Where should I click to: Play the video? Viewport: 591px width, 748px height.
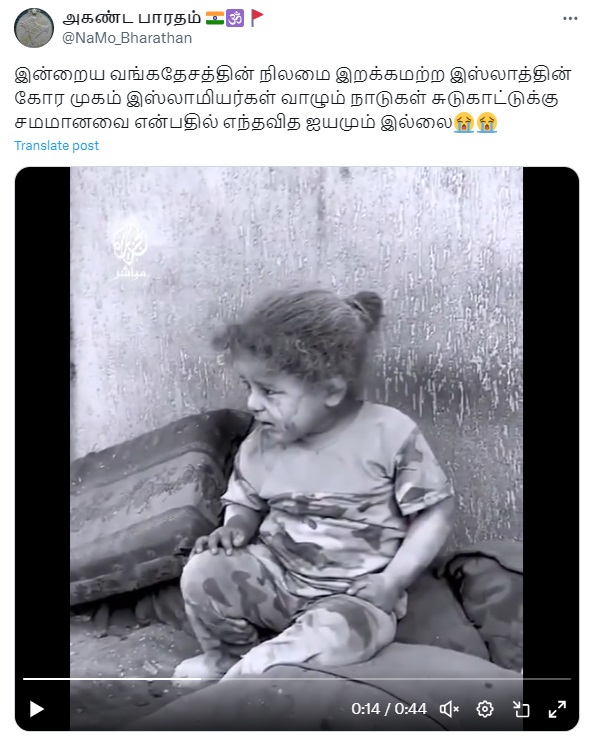(x=37, y=709)
